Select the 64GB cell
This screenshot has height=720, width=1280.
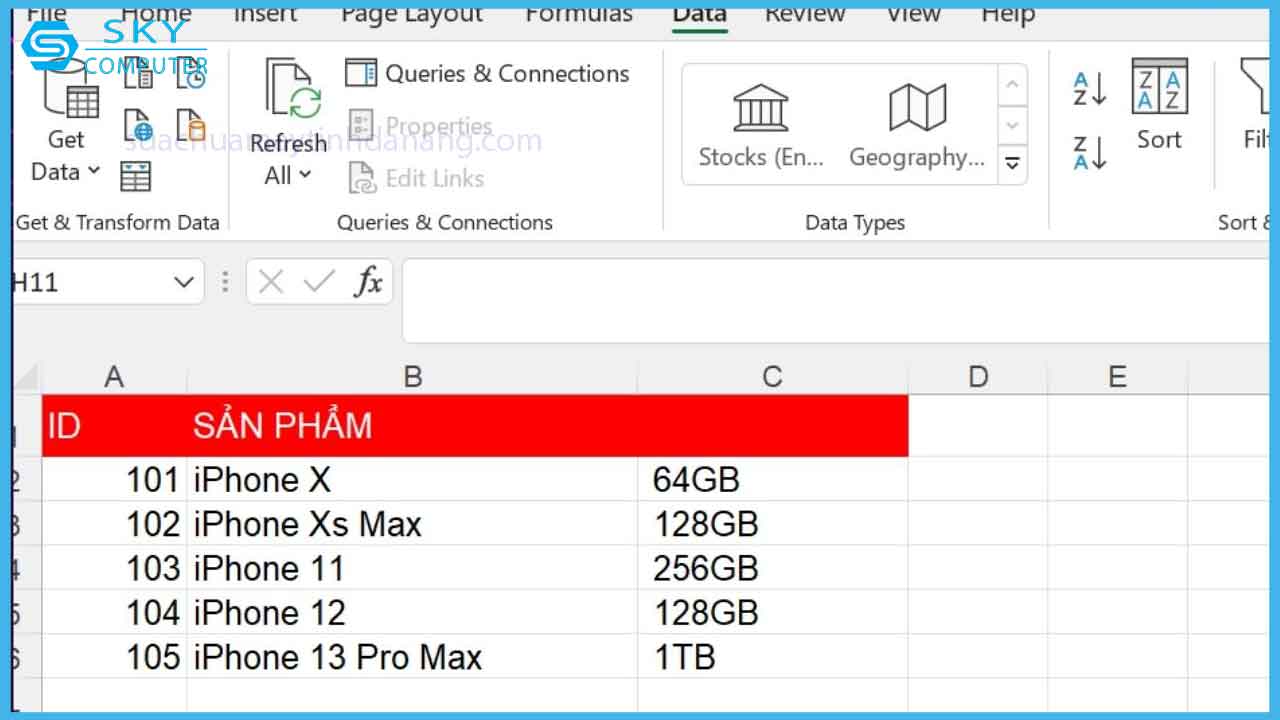click(772, 480)
